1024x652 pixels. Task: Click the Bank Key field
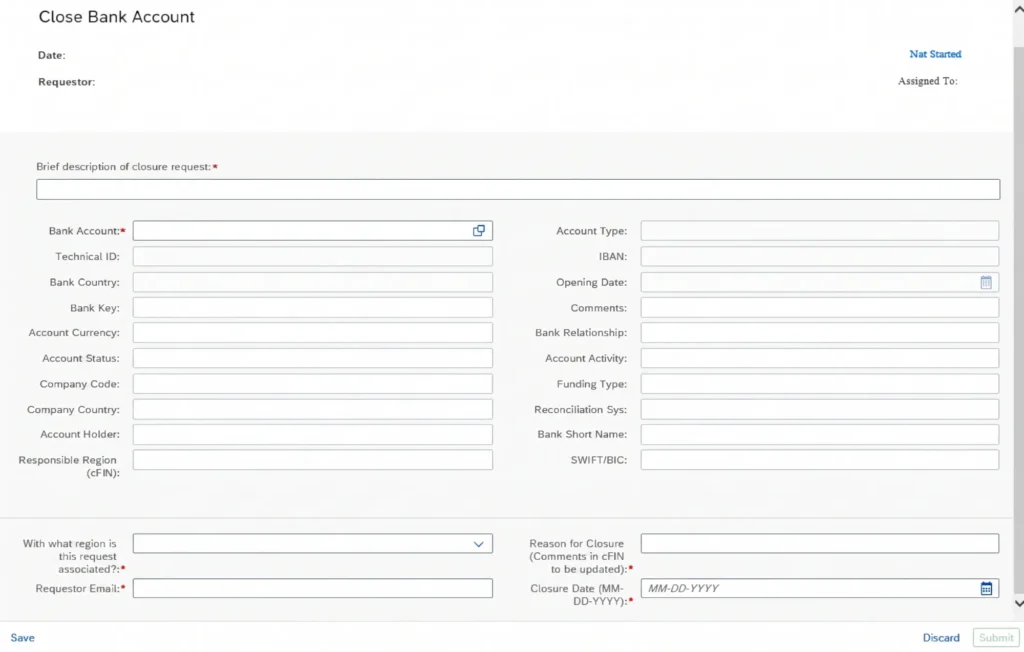(313, 308)
